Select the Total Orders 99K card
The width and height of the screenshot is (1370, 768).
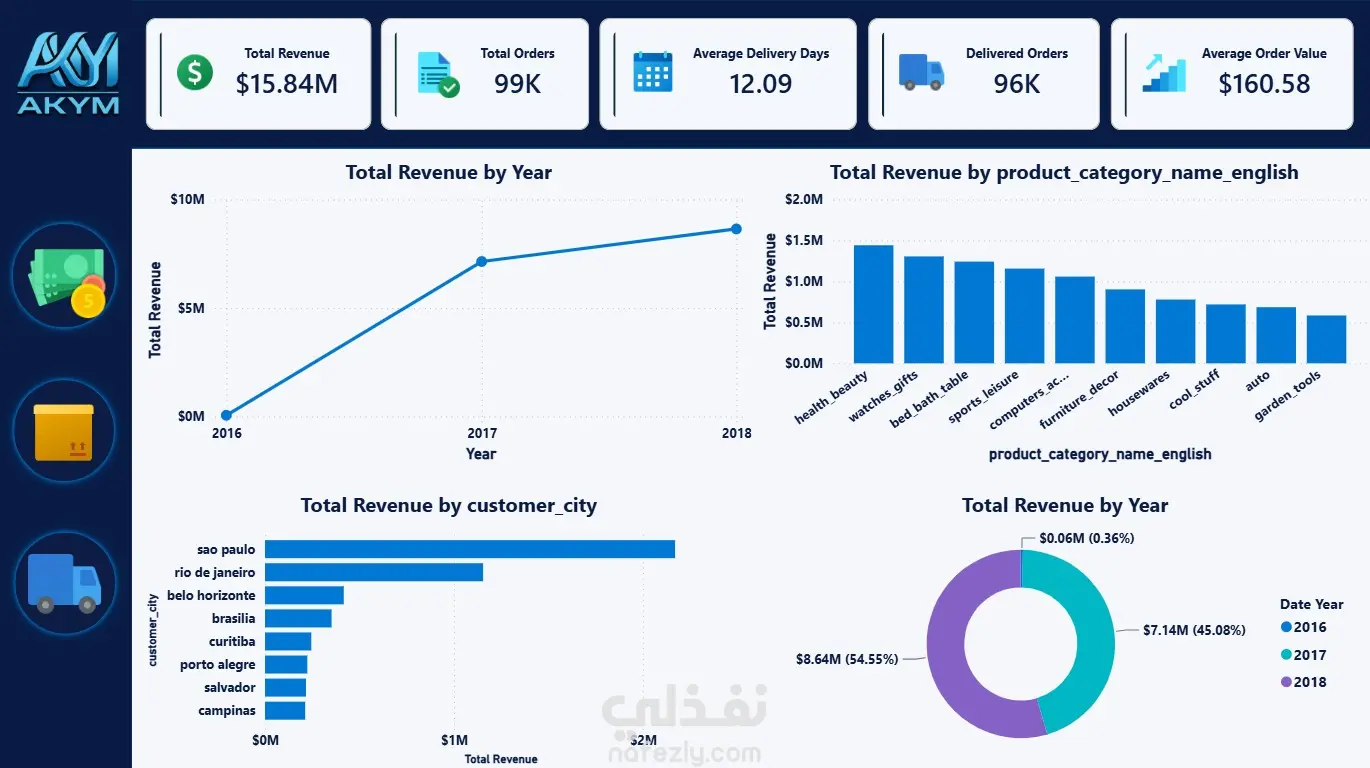pyautogui.click(x=485, y=74)
